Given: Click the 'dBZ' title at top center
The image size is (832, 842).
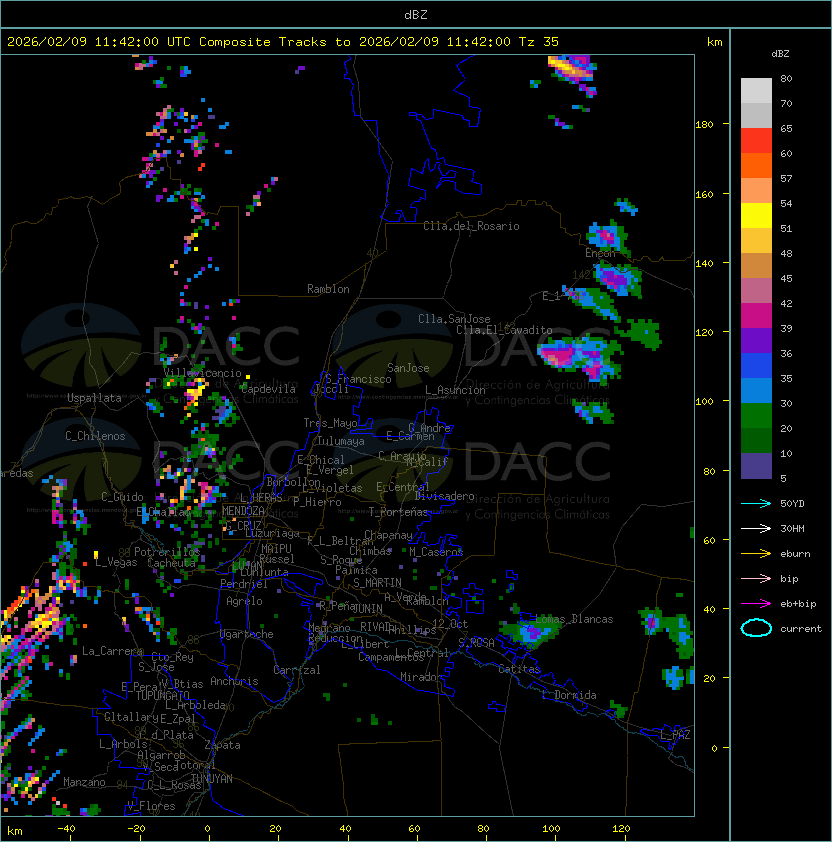Looking at the screenshot, I should coord(416,14).
